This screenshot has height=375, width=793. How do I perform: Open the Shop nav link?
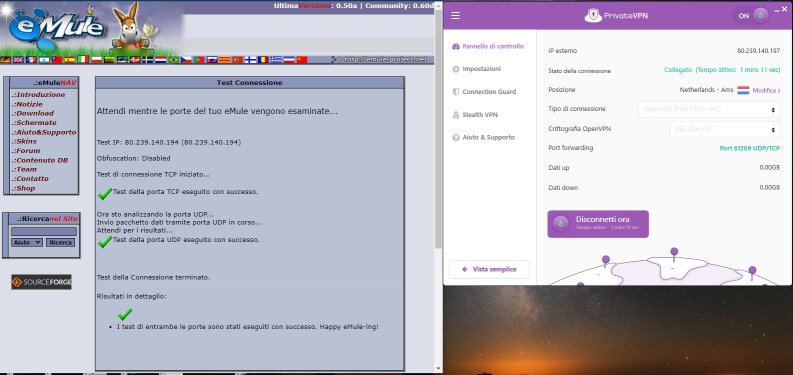[23, 188]
